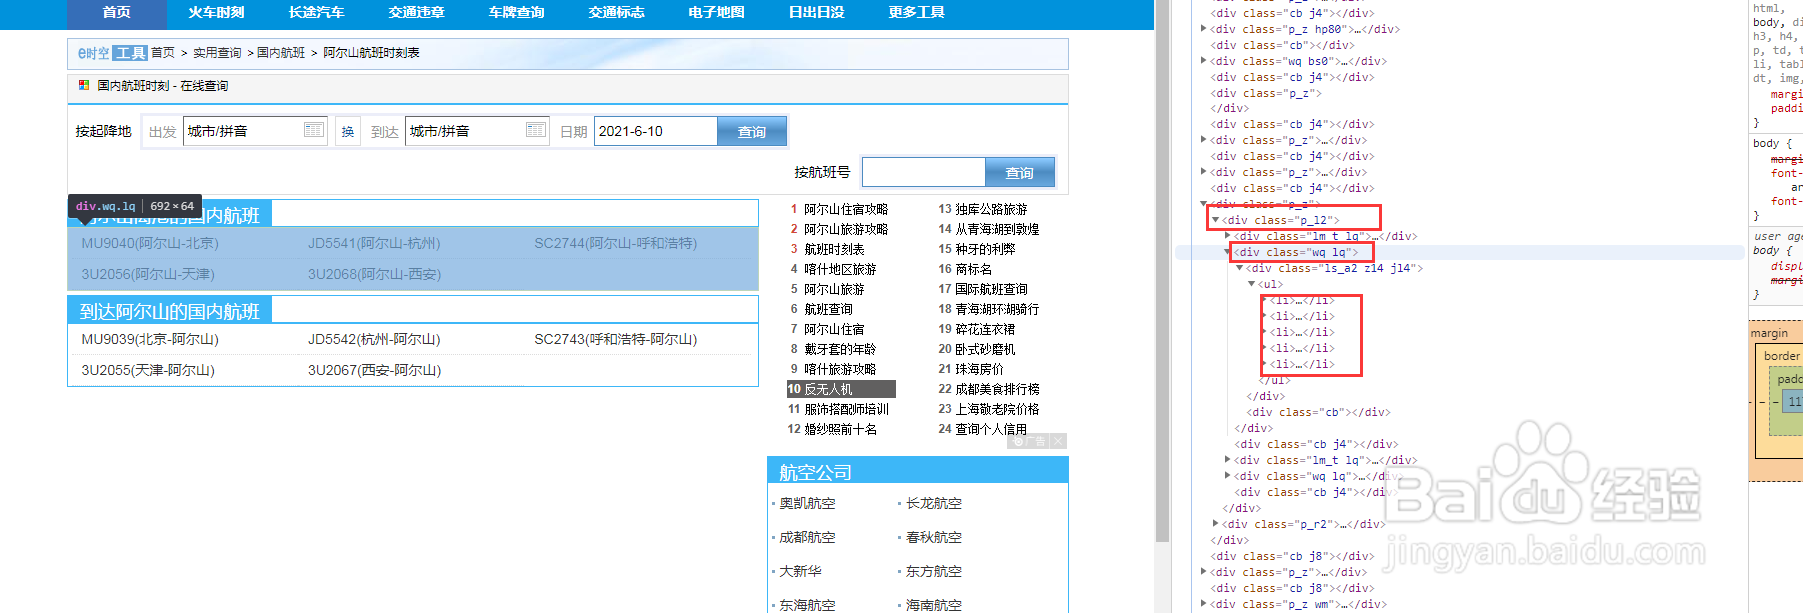
Task: Click the 查询 button for flight number search
Action: click(1019, 172)
